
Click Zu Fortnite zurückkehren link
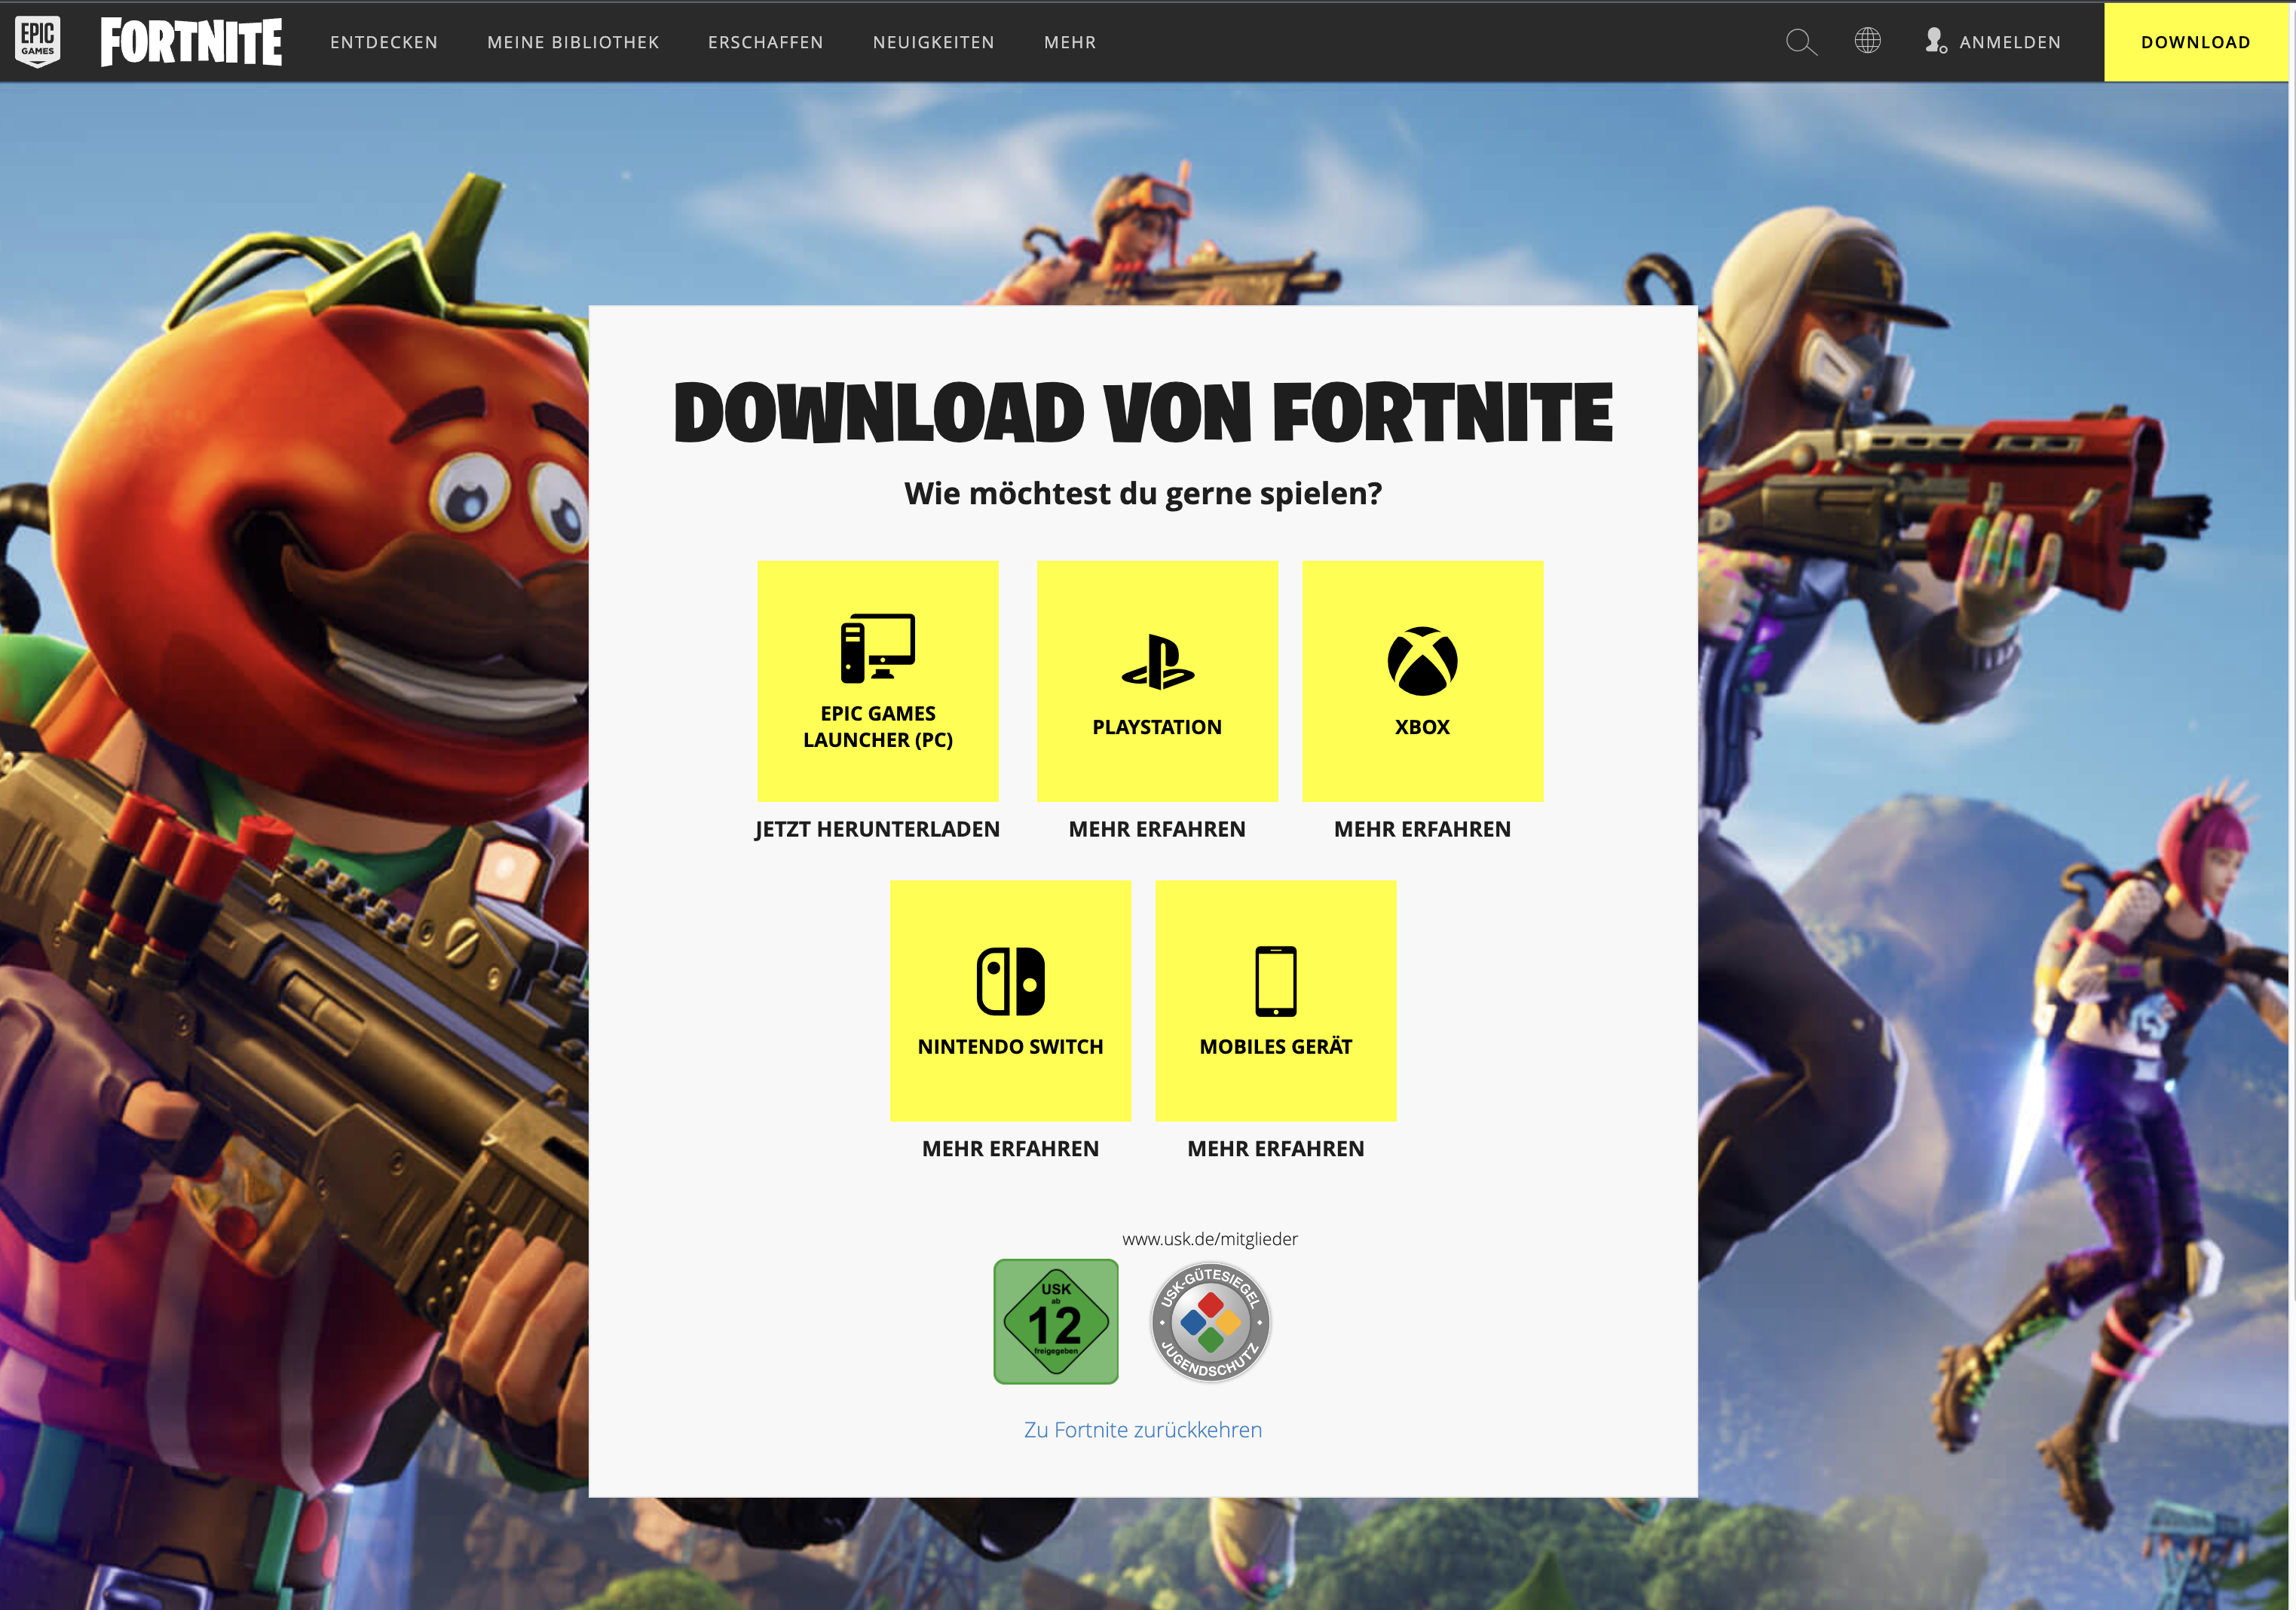coord(1142,1430)
